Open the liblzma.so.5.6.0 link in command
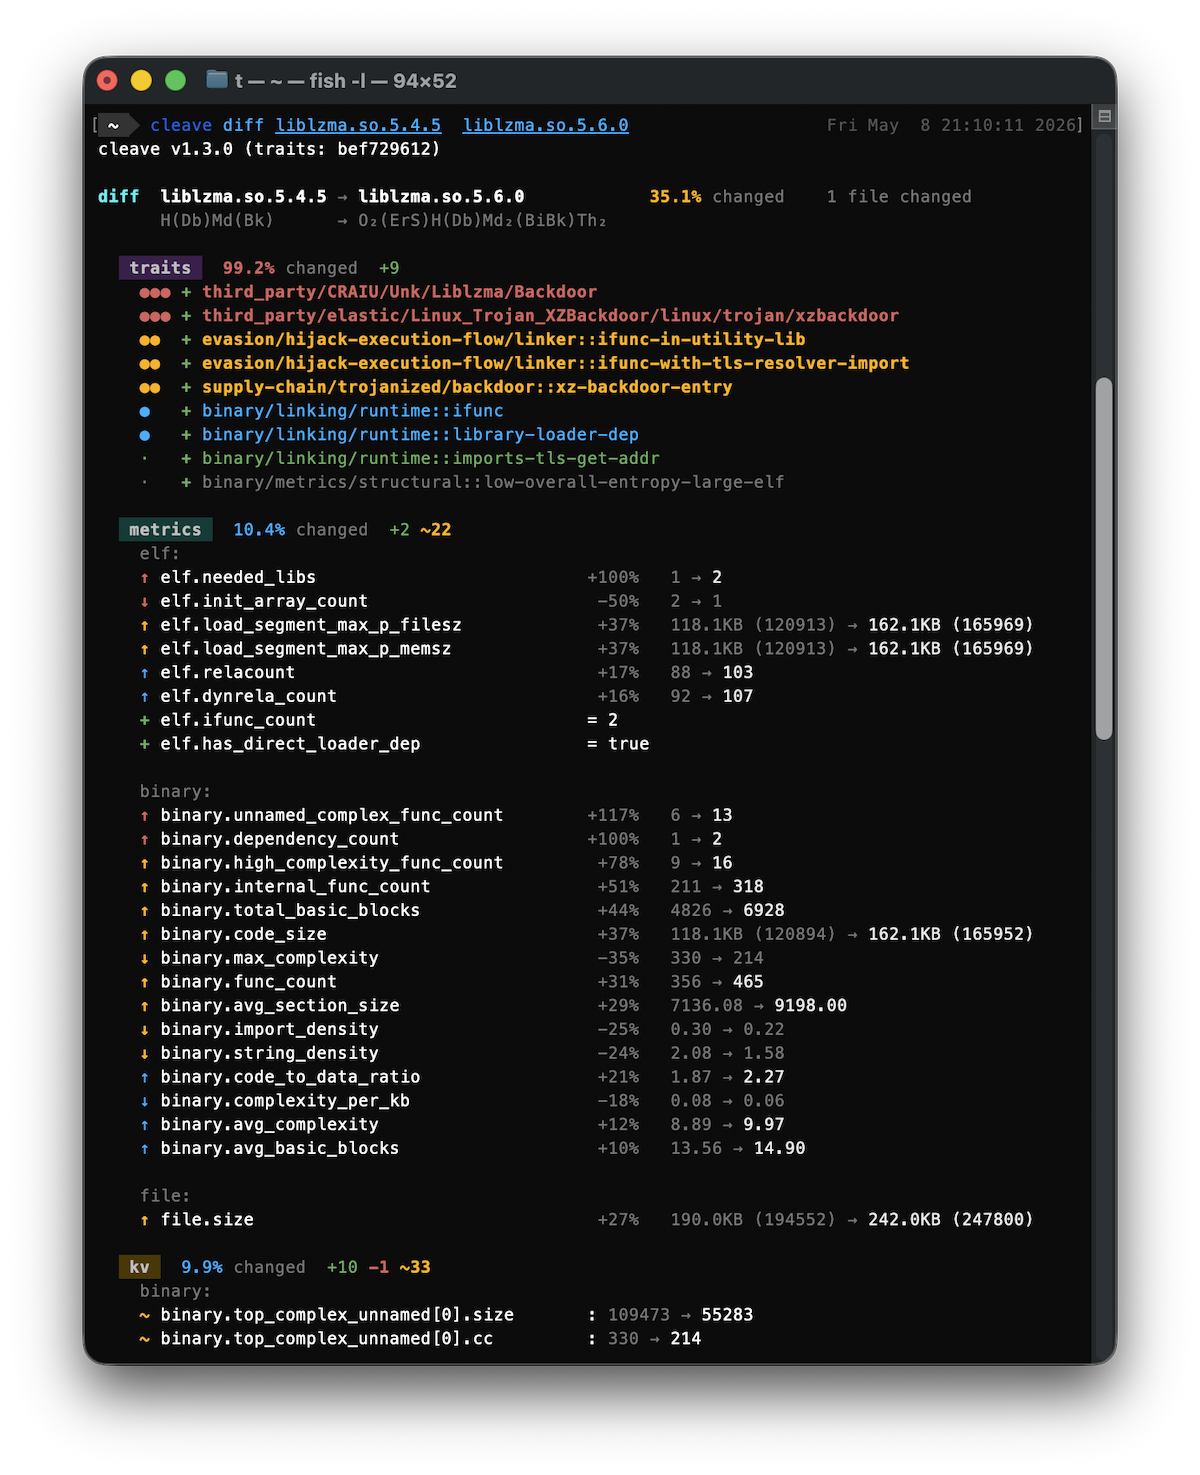Viewport: 1200px width, 1475px height. (x=546, y=125)
